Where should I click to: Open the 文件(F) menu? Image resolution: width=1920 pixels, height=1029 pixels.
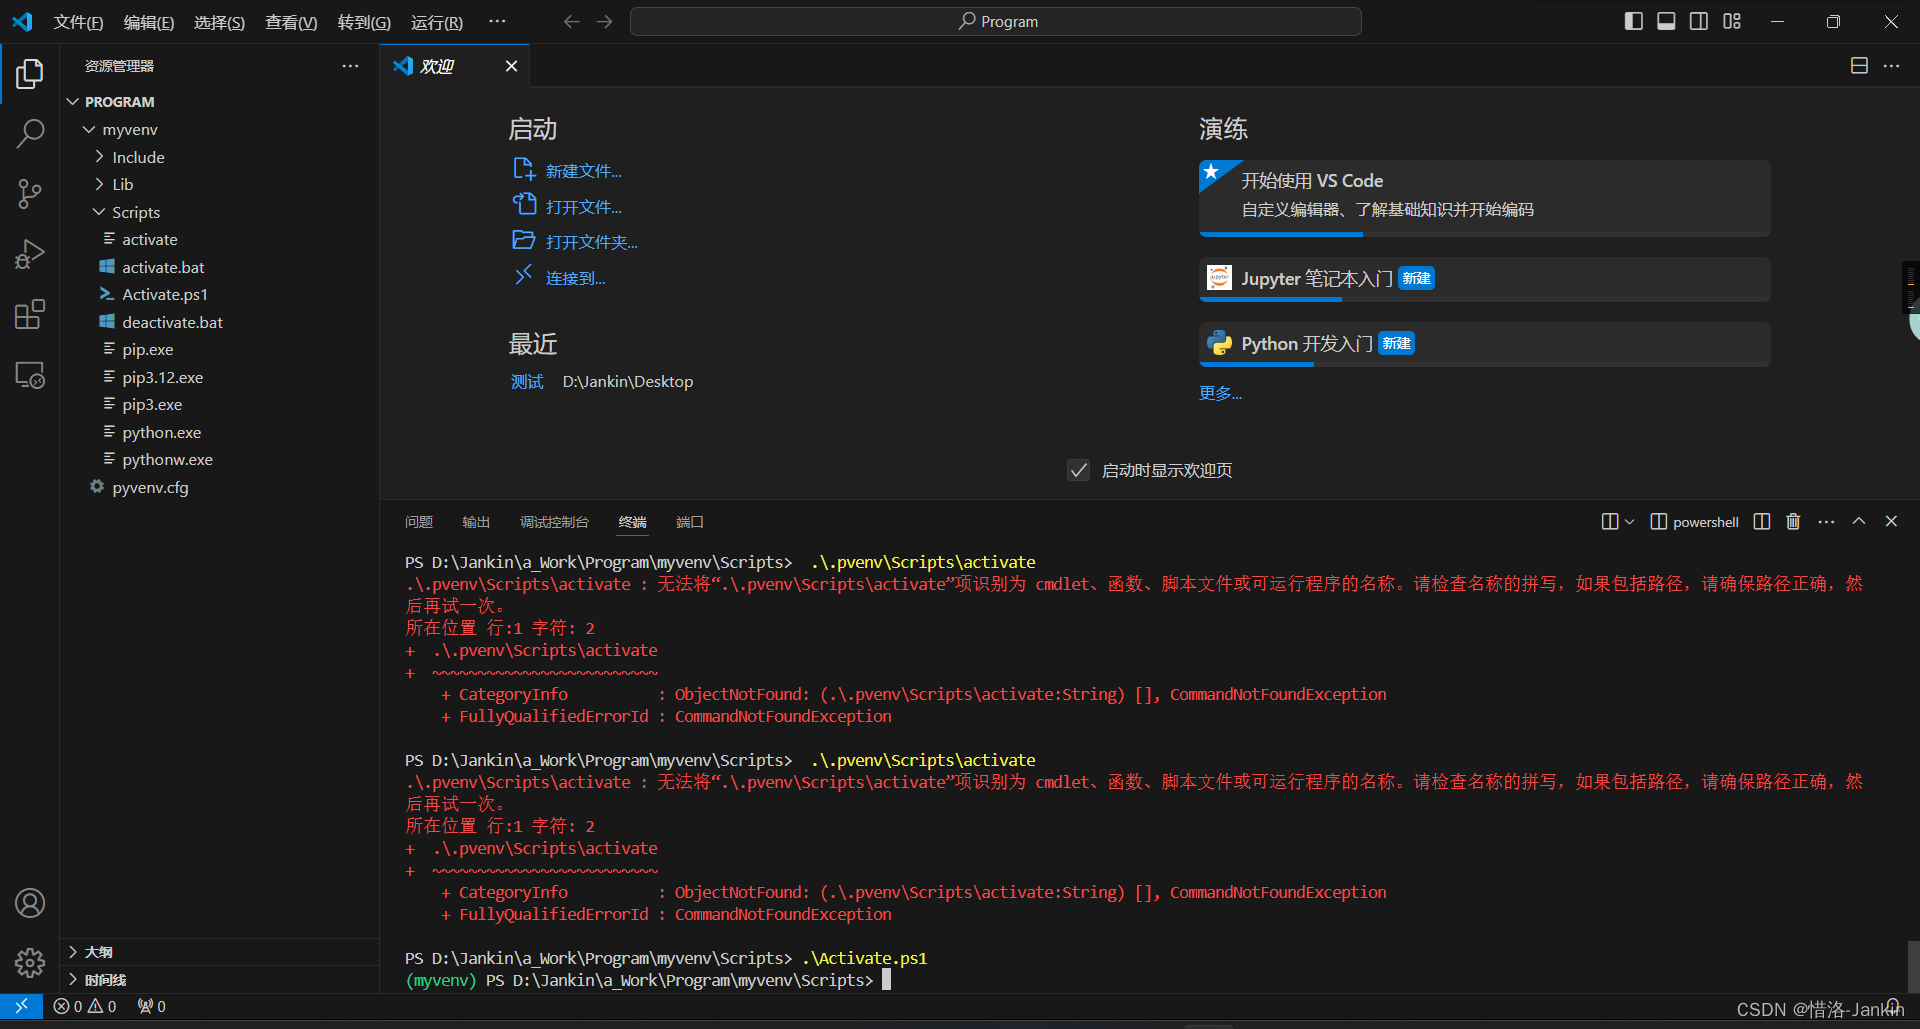tap(78, 22)
